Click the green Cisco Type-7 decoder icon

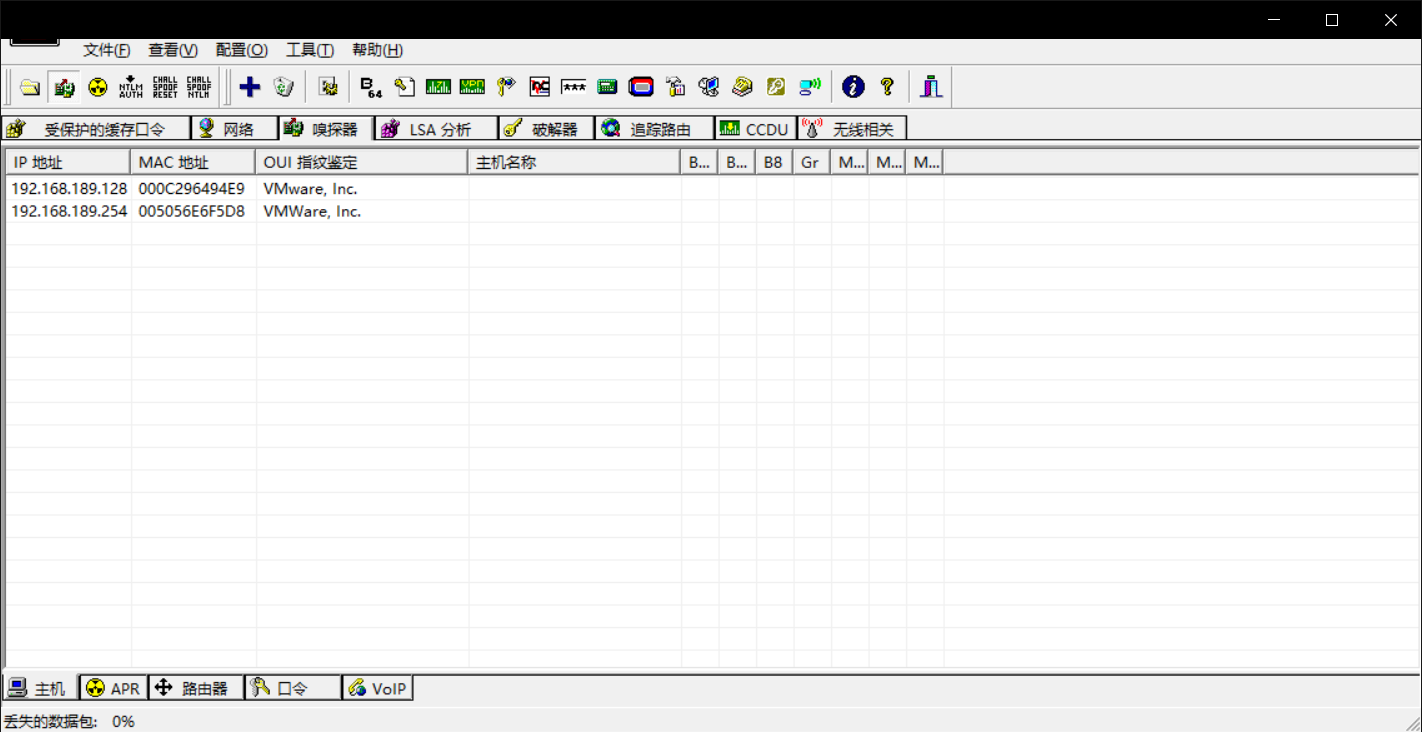438,87
